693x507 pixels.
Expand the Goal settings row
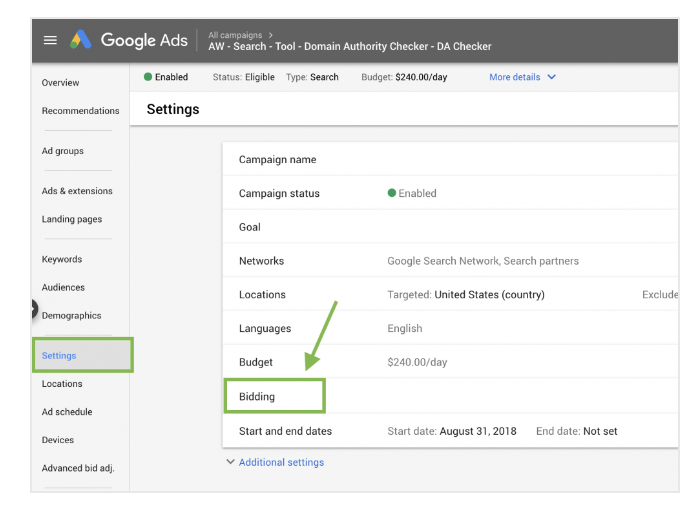pos(450,227)
